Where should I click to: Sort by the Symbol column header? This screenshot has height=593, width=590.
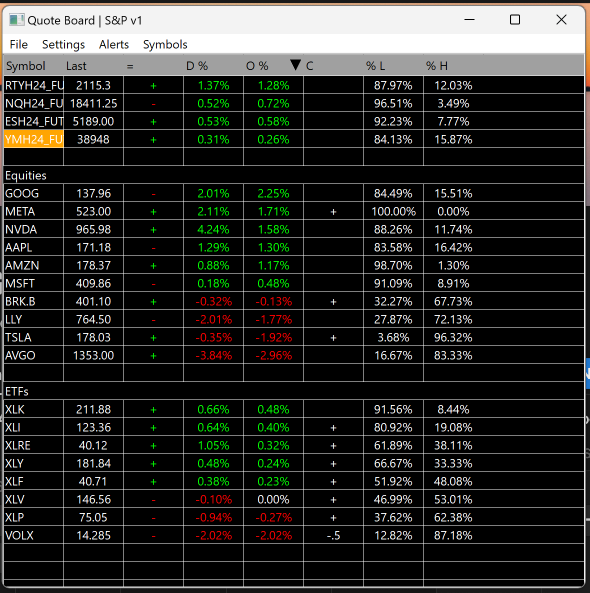click(x=26, y=66)
